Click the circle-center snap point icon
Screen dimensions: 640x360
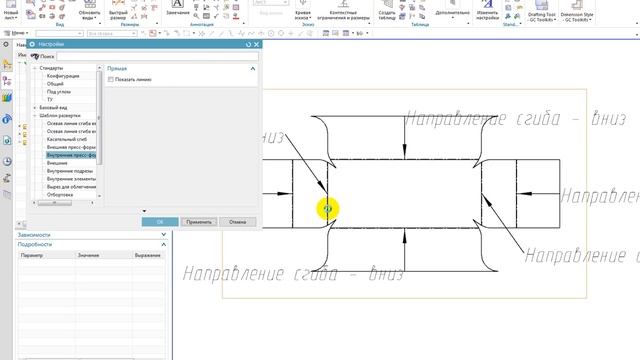pyautogui.click(x=271, y=33)
